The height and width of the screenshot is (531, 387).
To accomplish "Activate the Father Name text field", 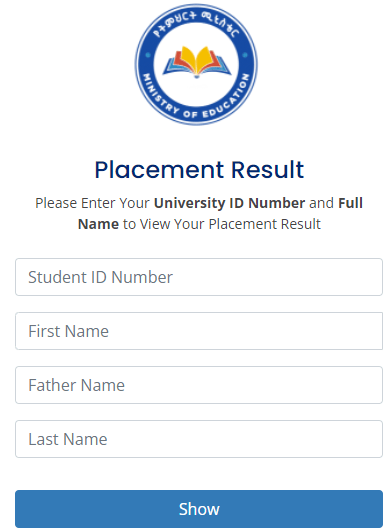I will click(x=199, y=385).
